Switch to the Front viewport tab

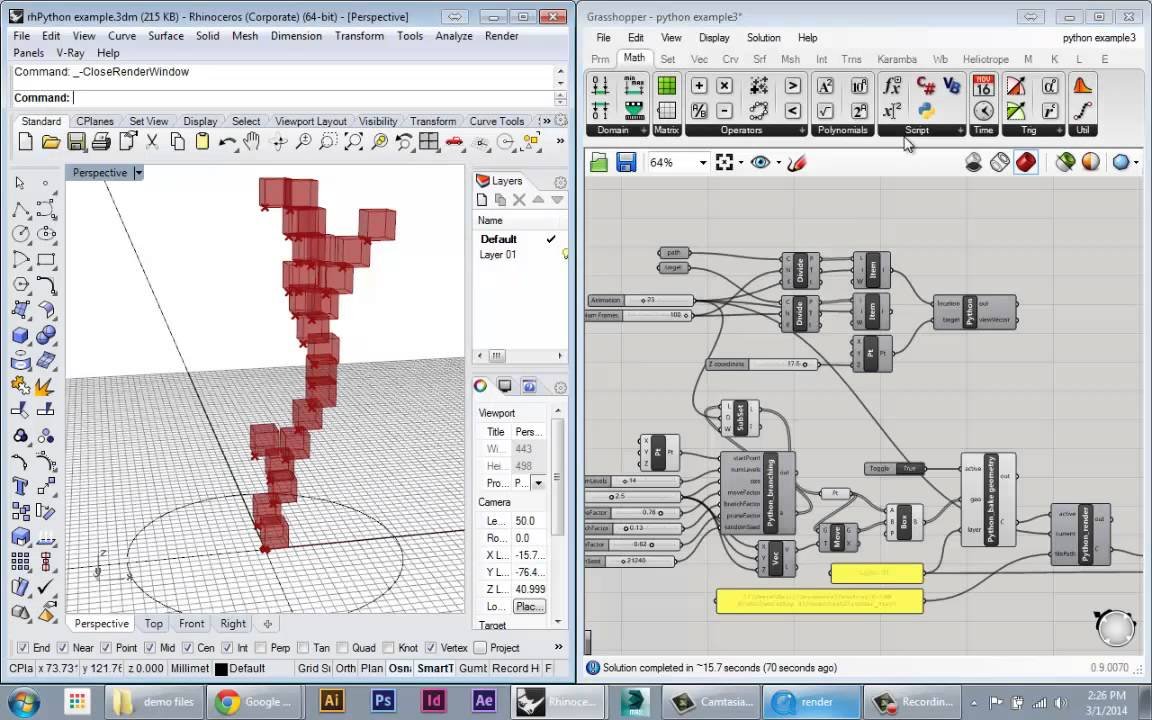[192, 624]
